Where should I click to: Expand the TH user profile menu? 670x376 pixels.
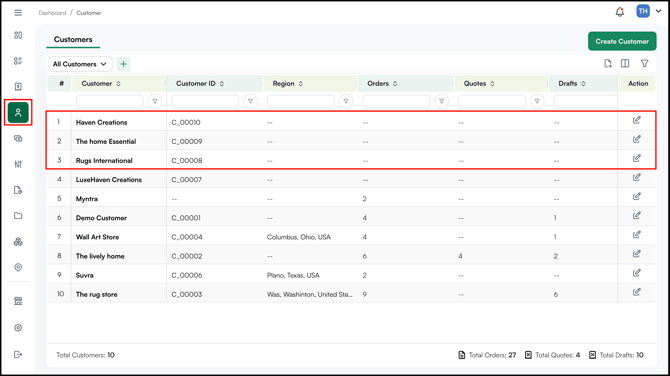[649, 12]
